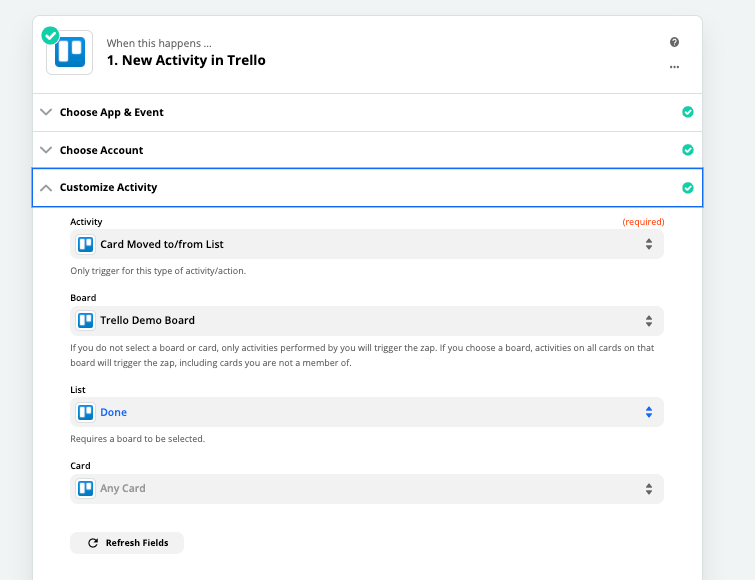Collapse the Customize Activity section

pos(108,188)
